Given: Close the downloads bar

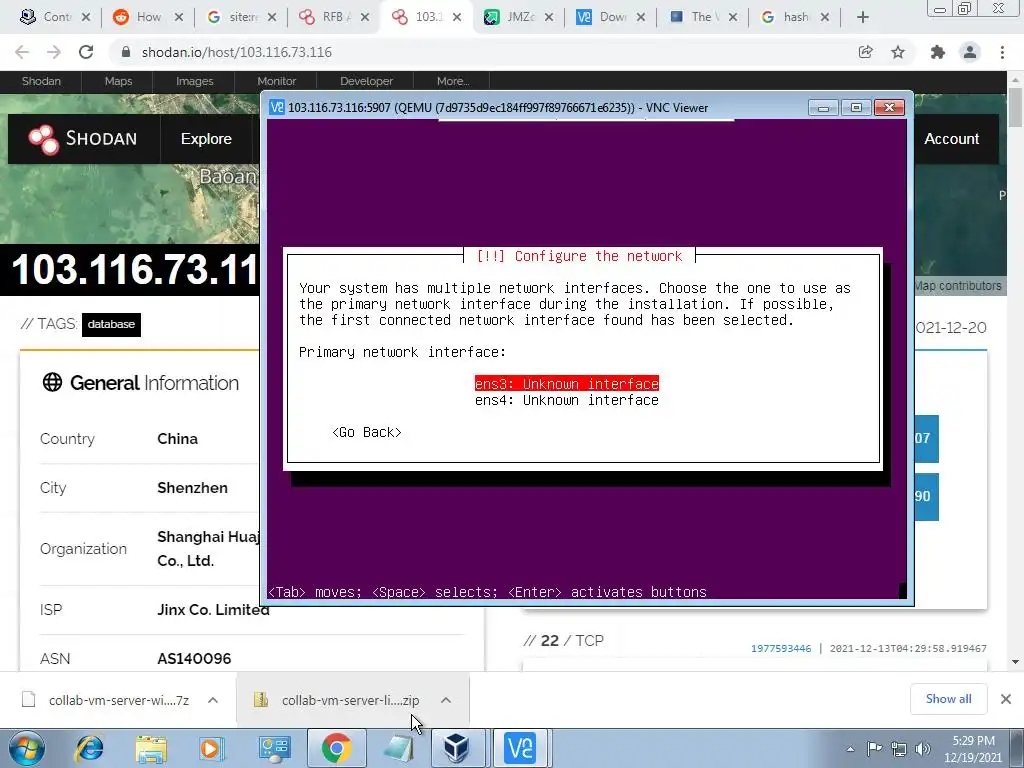Looking at the screenshot, I should (x=1006, y=699).
